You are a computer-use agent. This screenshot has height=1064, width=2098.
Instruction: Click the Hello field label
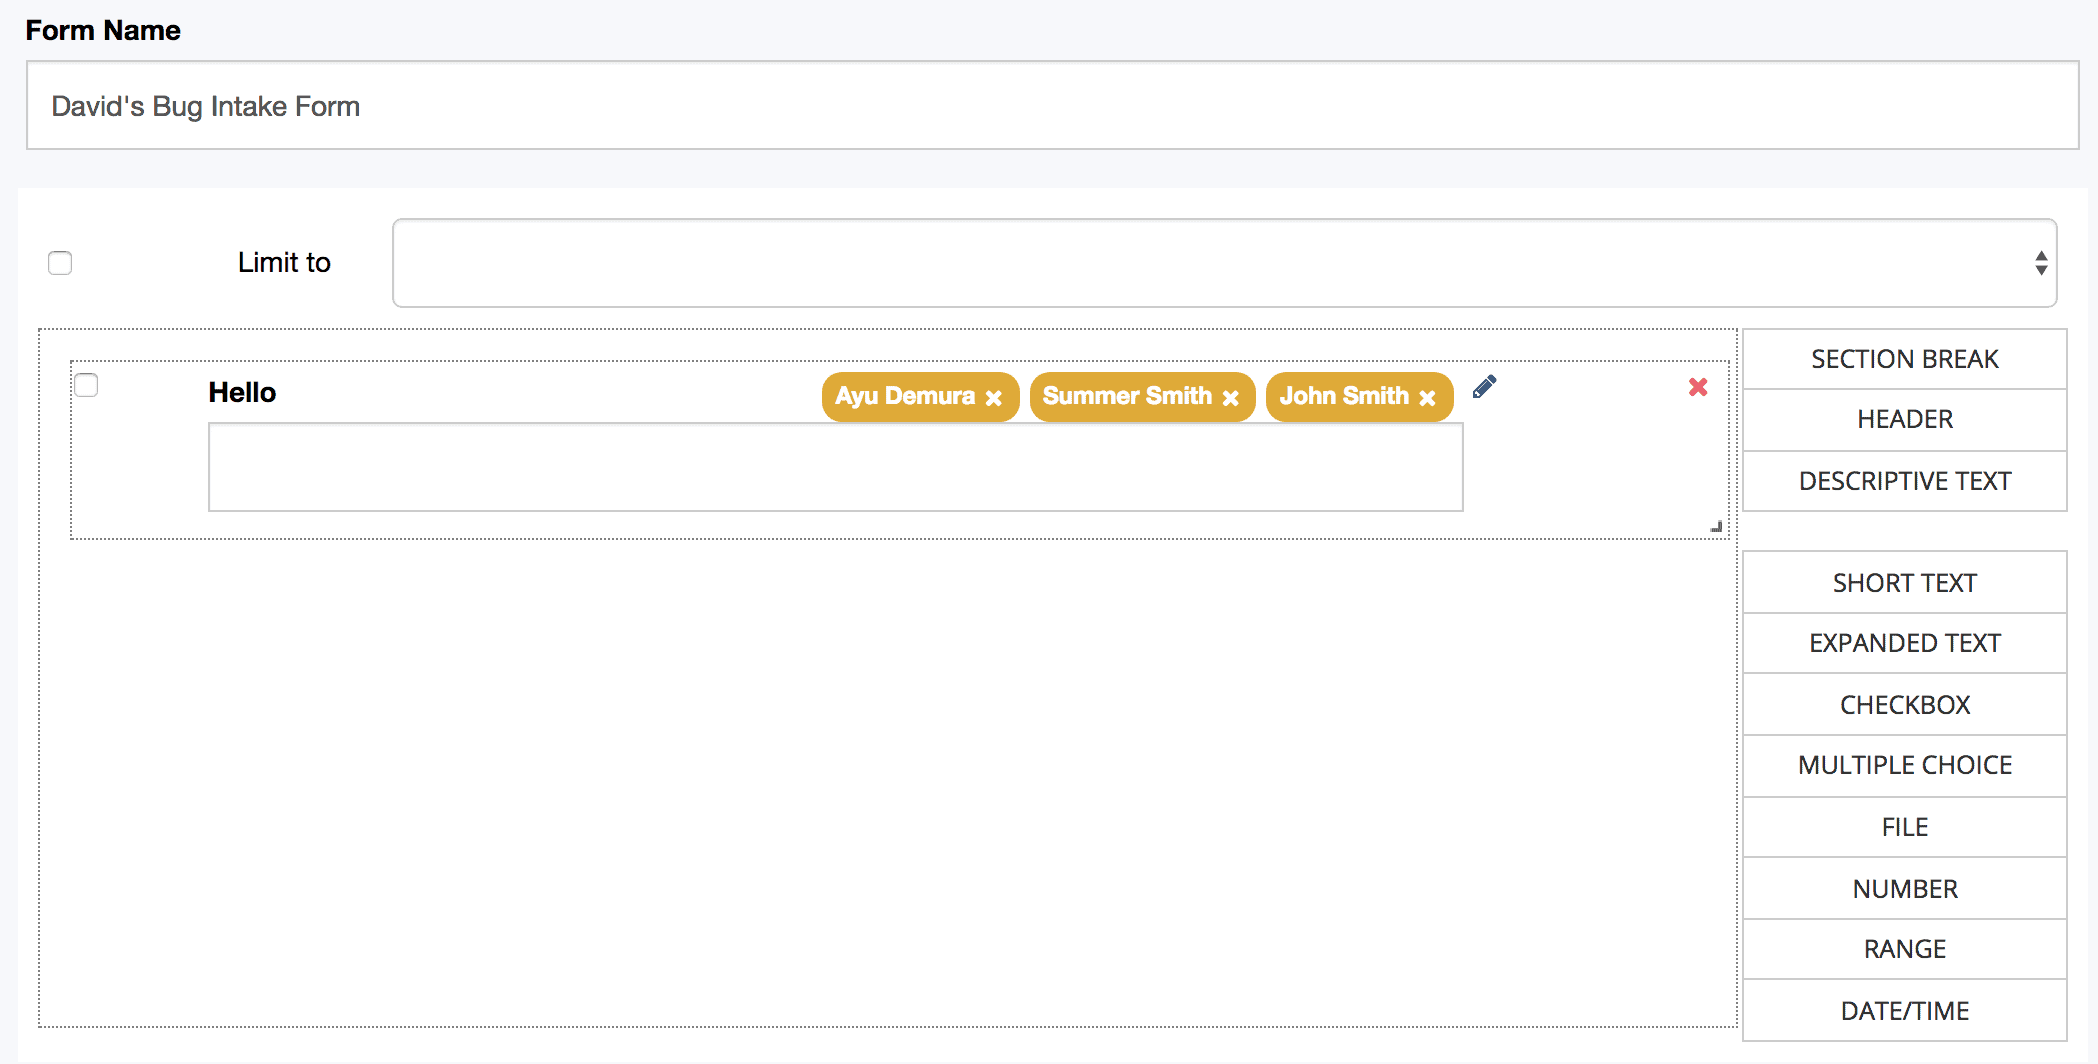[242, 392]
